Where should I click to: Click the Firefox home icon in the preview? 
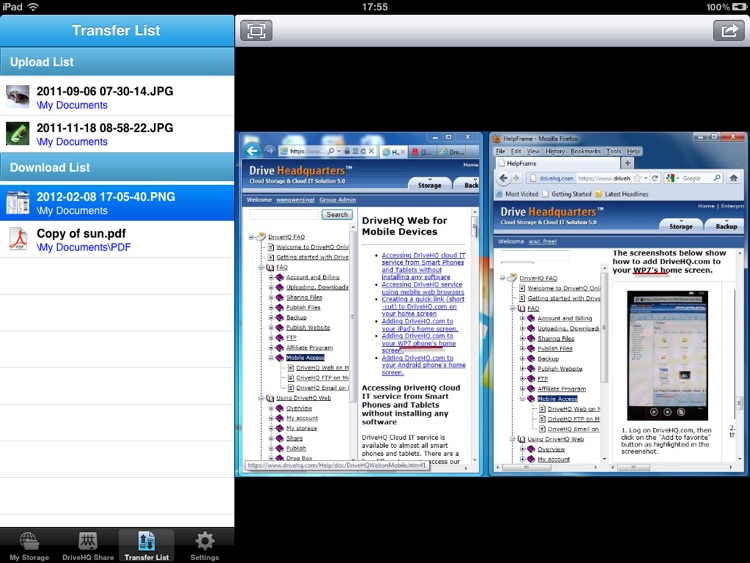point(734,178)
